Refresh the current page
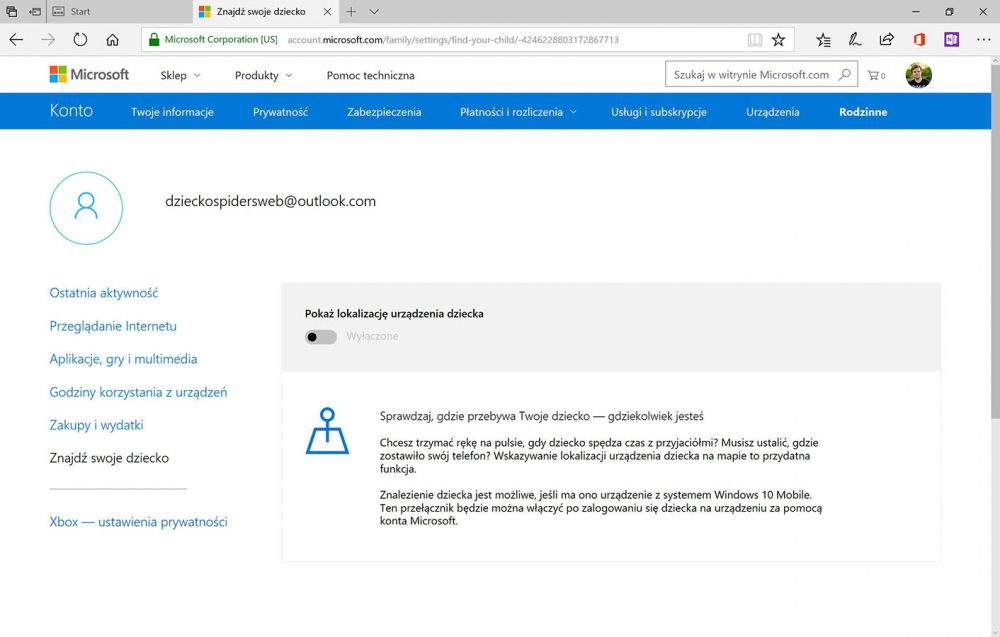Viewport: 1000px width, 637px height. coord(80,40)
